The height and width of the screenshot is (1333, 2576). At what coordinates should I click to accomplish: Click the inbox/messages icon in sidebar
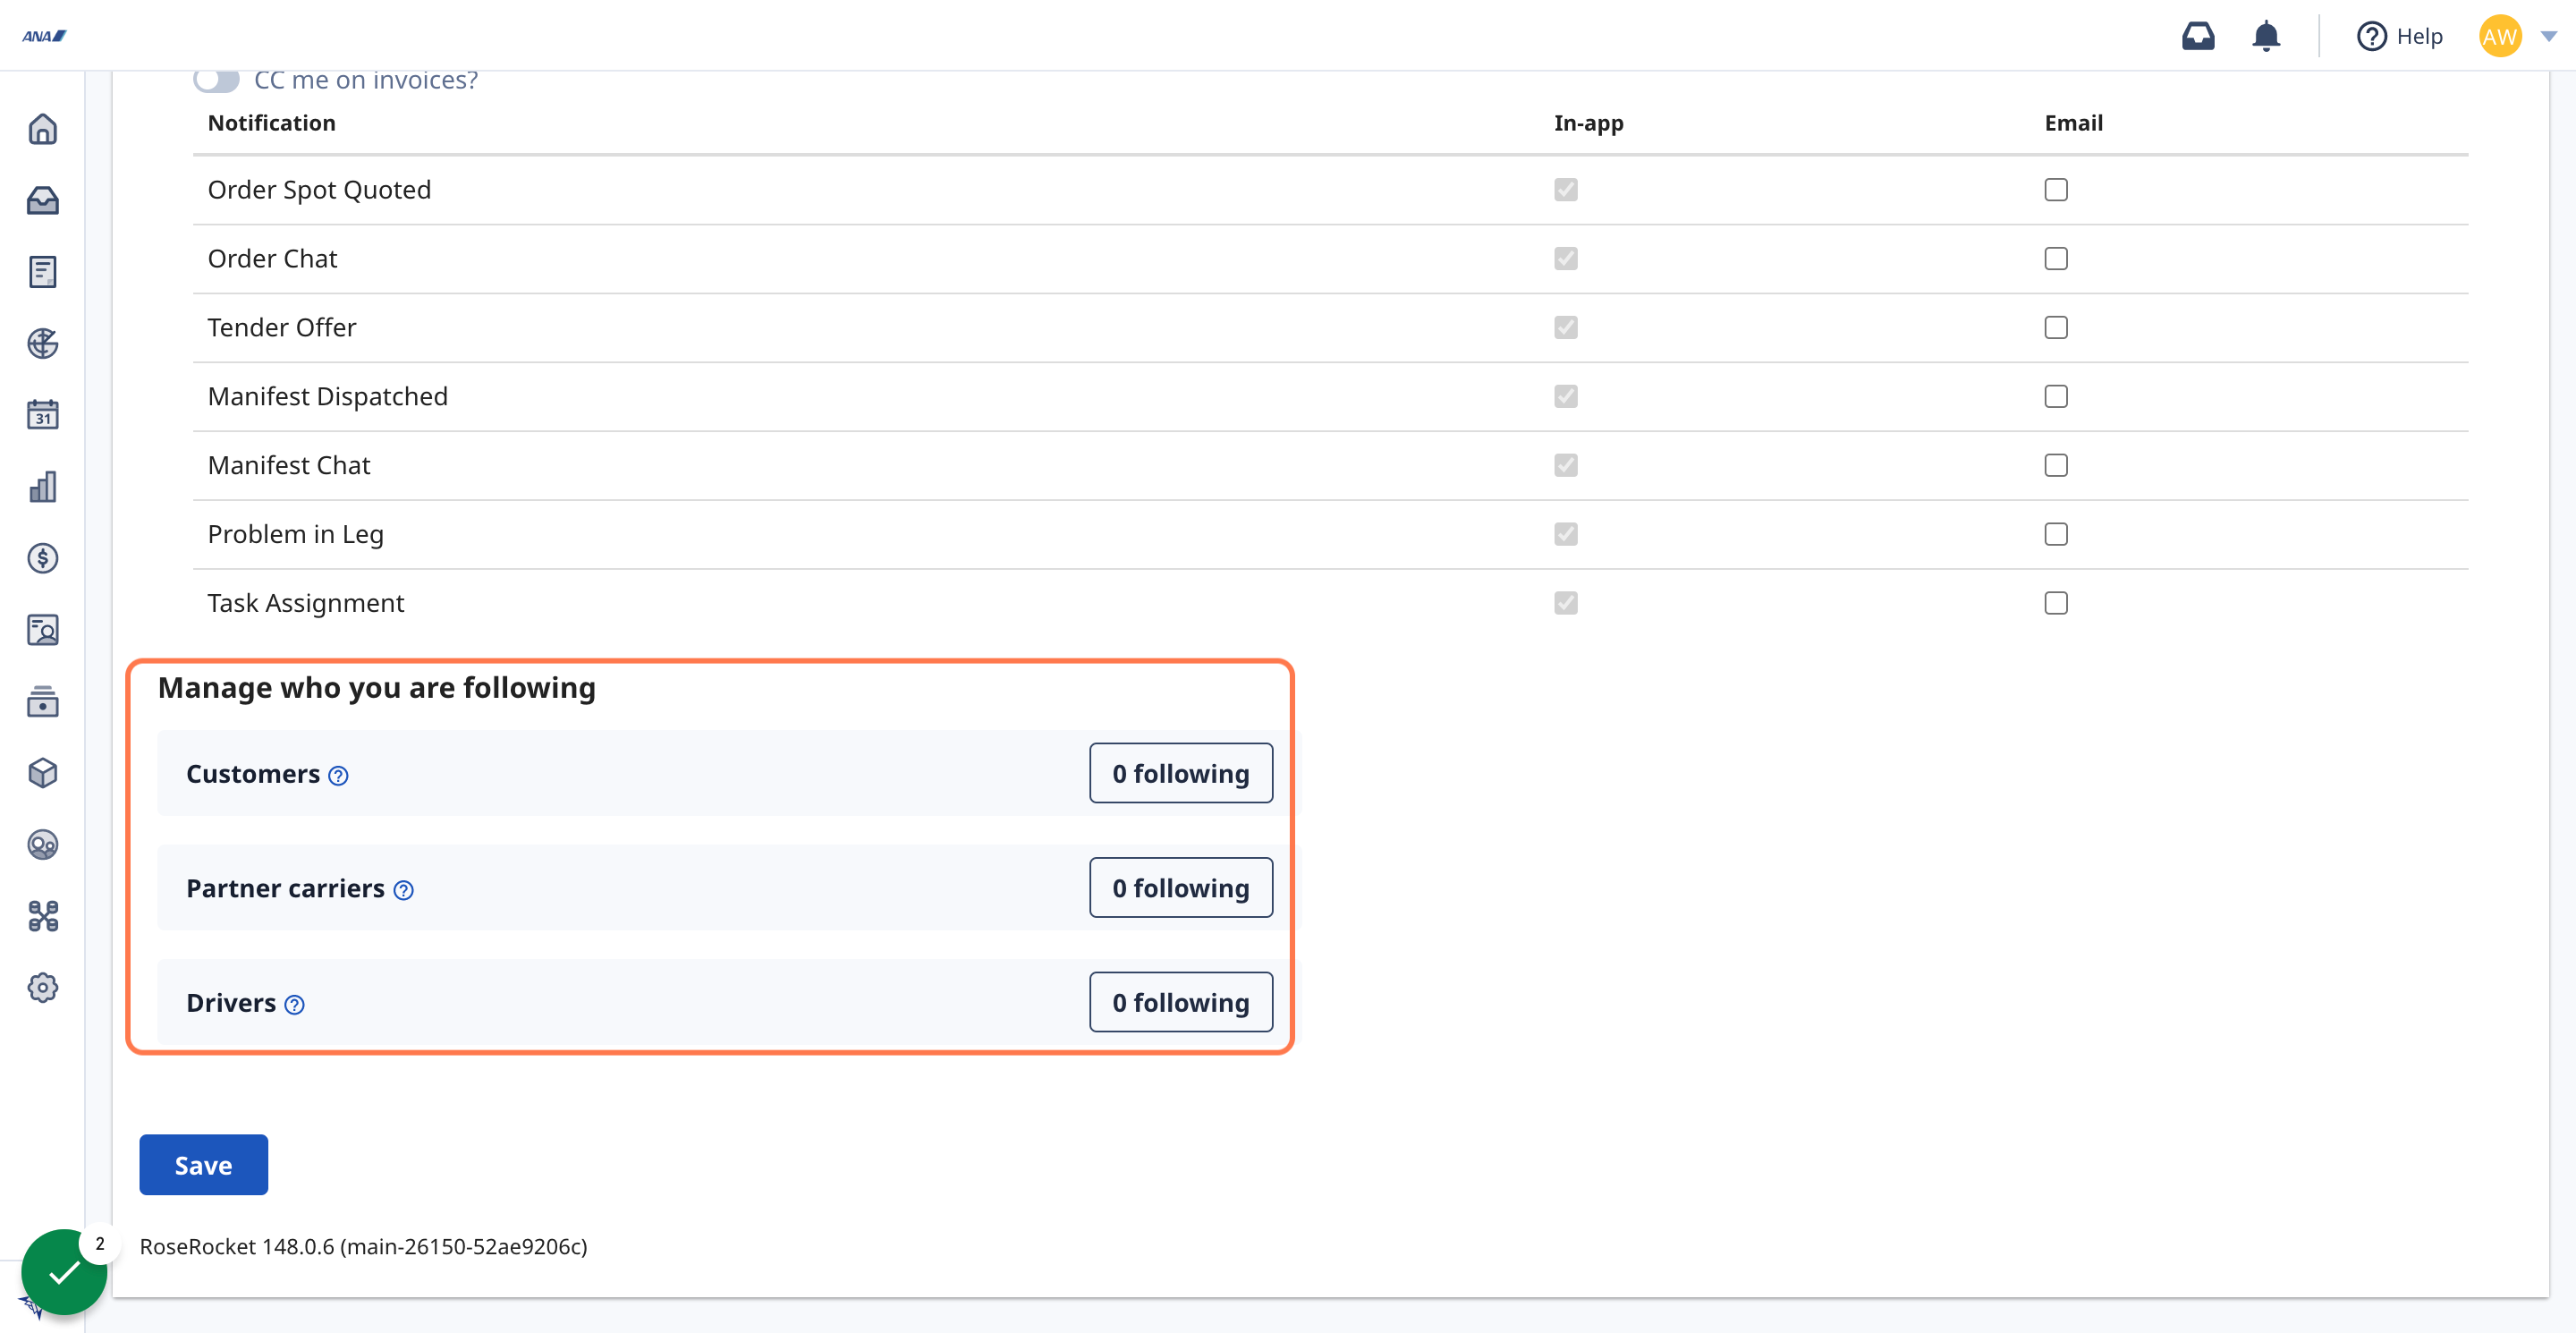pos(44,199)
